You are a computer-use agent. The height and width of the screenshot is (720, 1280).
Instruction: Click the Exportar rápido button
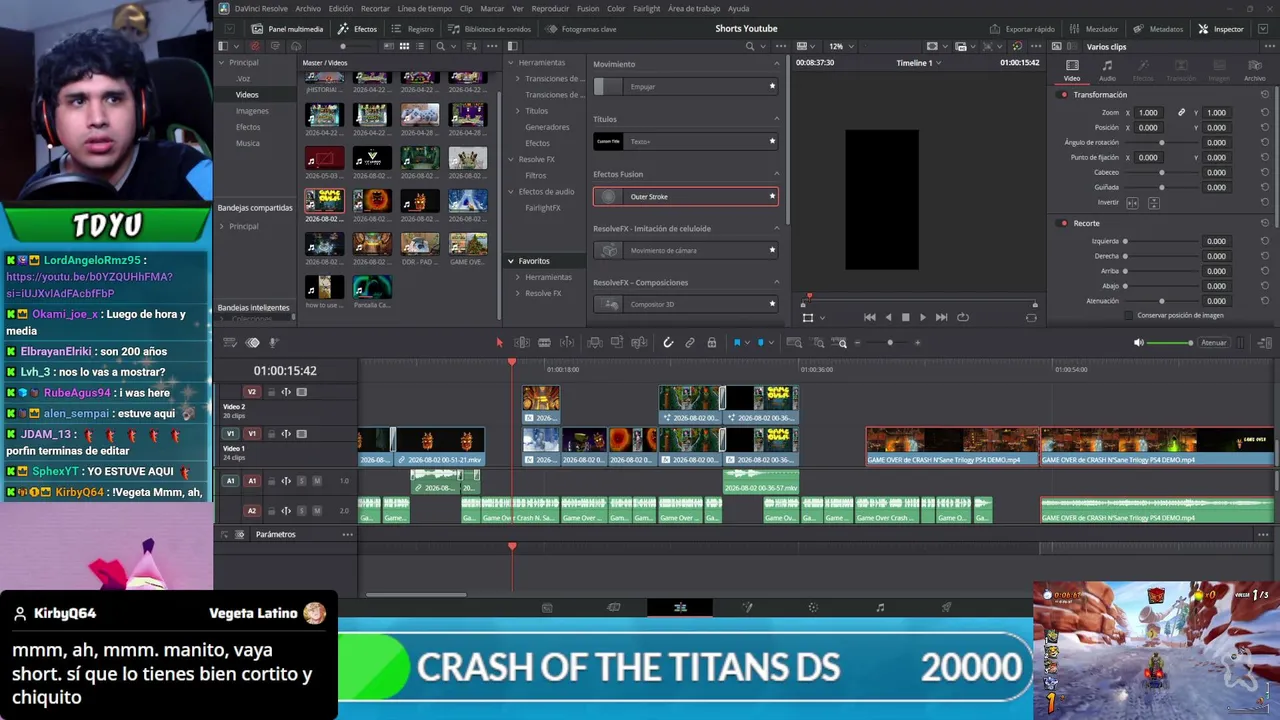coord(1022,29)
